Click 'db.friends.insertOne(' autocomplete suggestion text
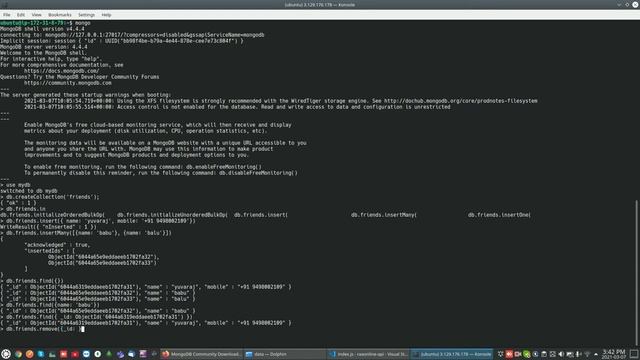The image size is (640, 360). pyautogui.click(x=499, y=215)
